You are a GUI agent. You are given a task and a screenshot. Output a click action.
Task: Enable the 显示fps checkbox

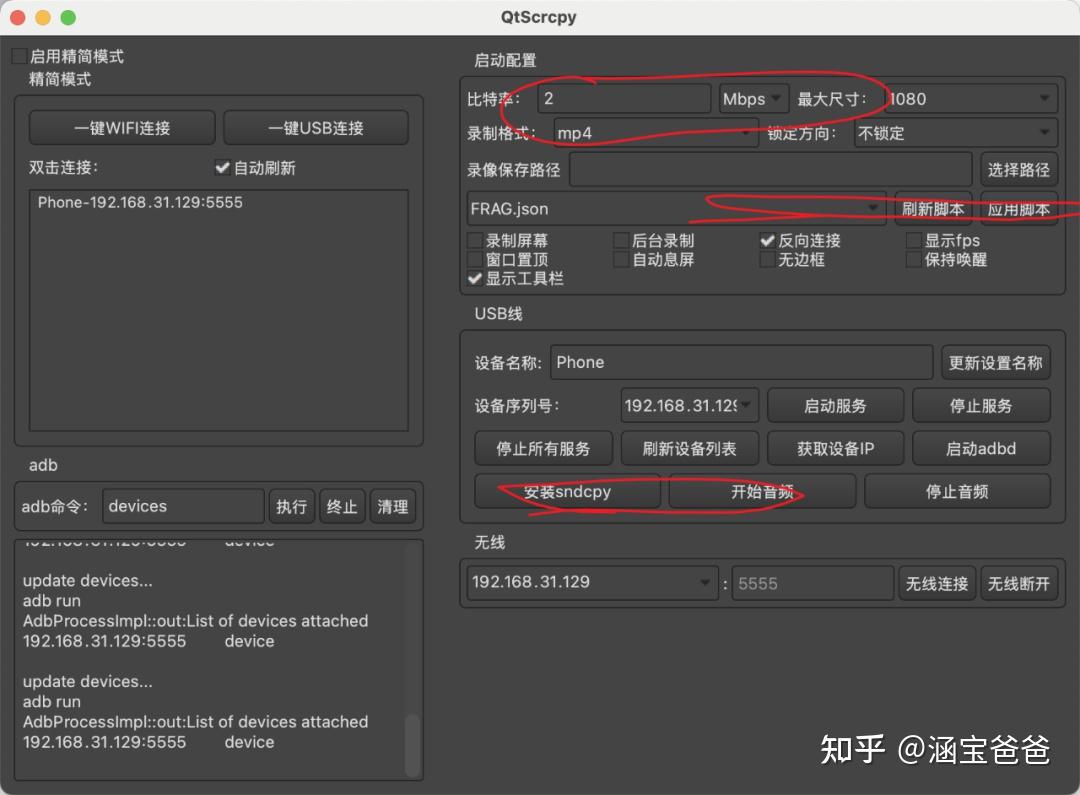pos(913,240)
